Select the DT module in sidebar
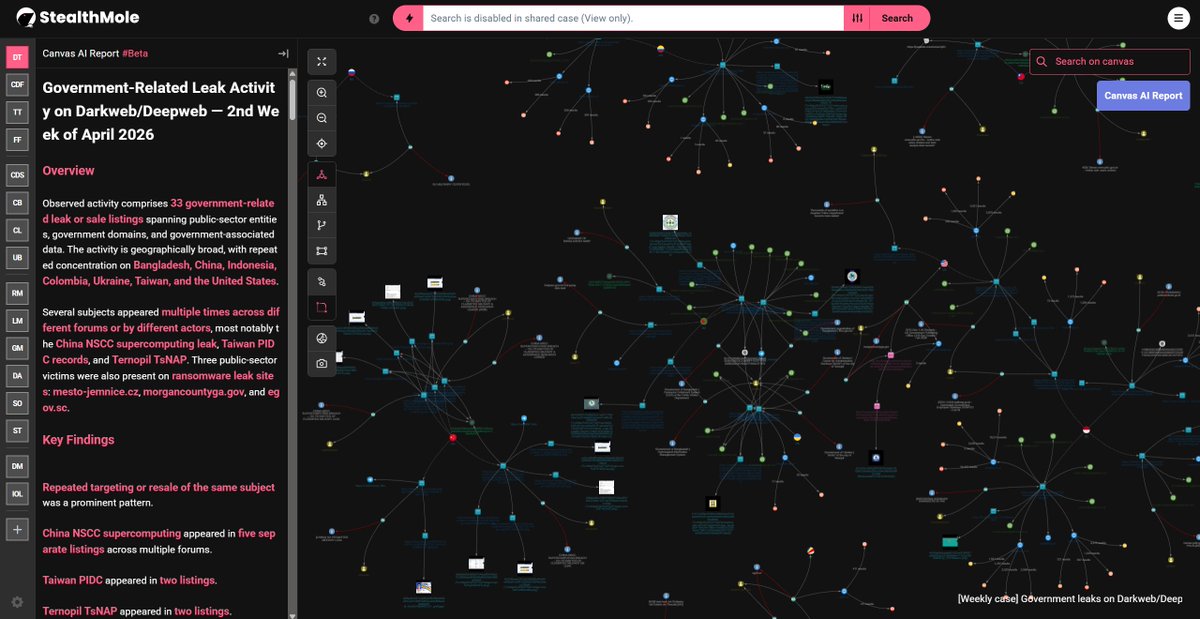This screenshot has height=619, width=1200. (17, 57)
